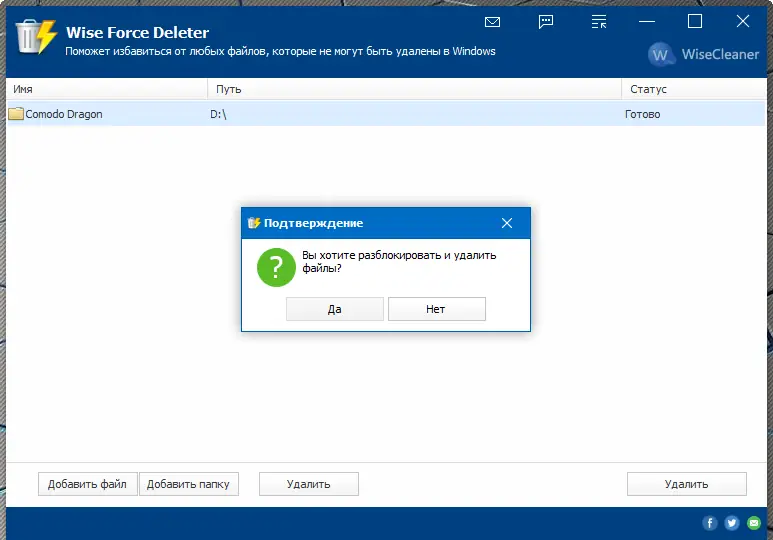Click Удалить button next to Добавить папку
This screenshot has height=540, width=773.
309,484
